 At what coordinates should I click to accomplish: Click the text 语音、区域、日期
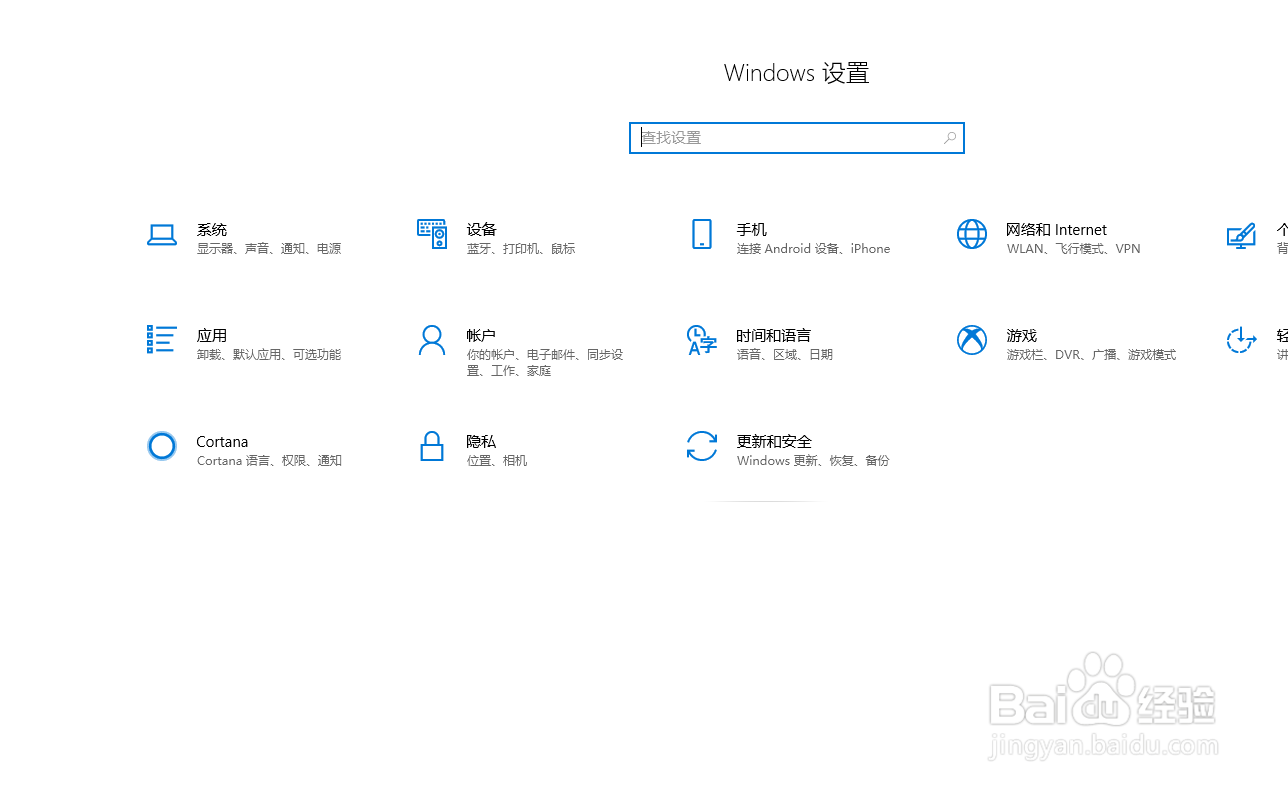(785, 355)
